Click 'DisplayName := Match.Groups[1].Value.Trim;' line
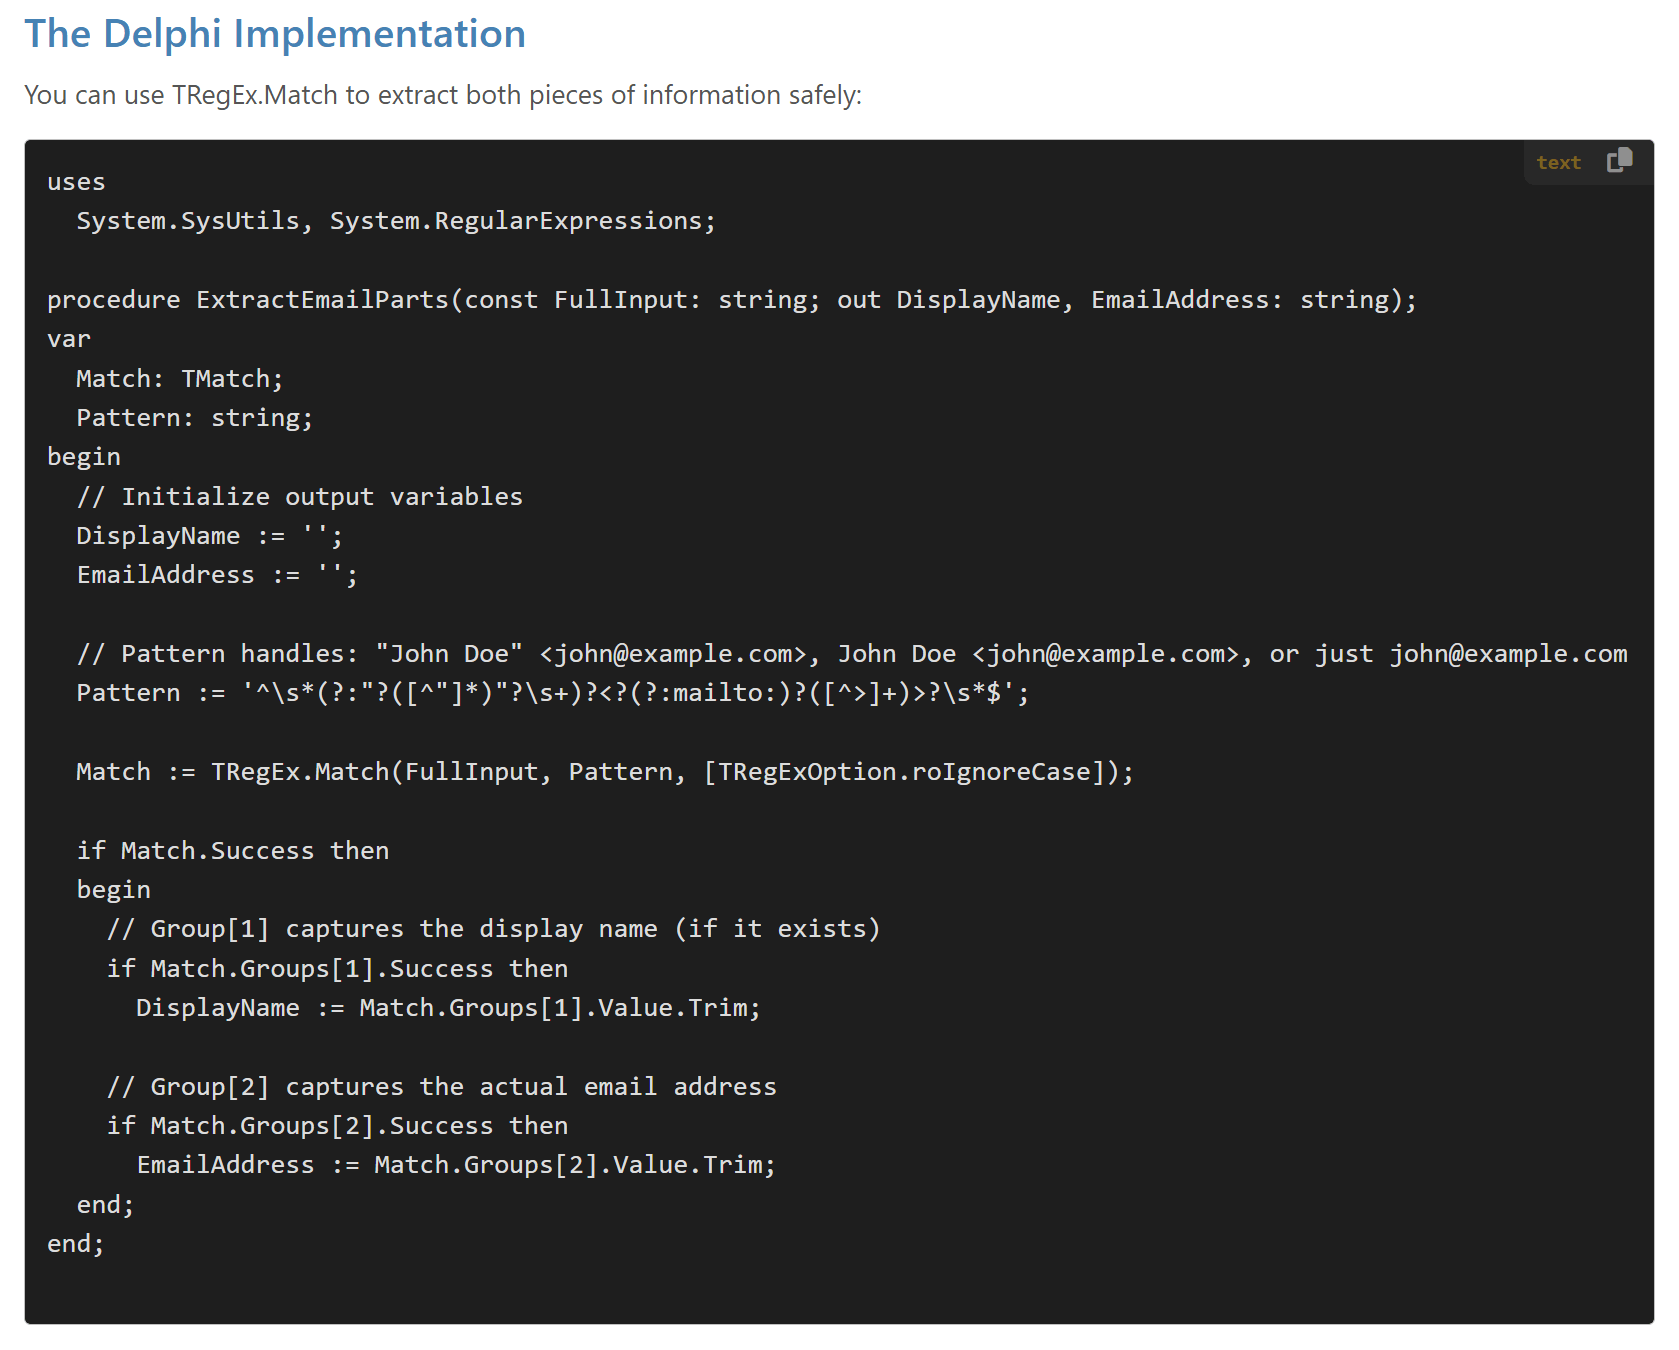 pyautogui.click(x=448, y=1008)
